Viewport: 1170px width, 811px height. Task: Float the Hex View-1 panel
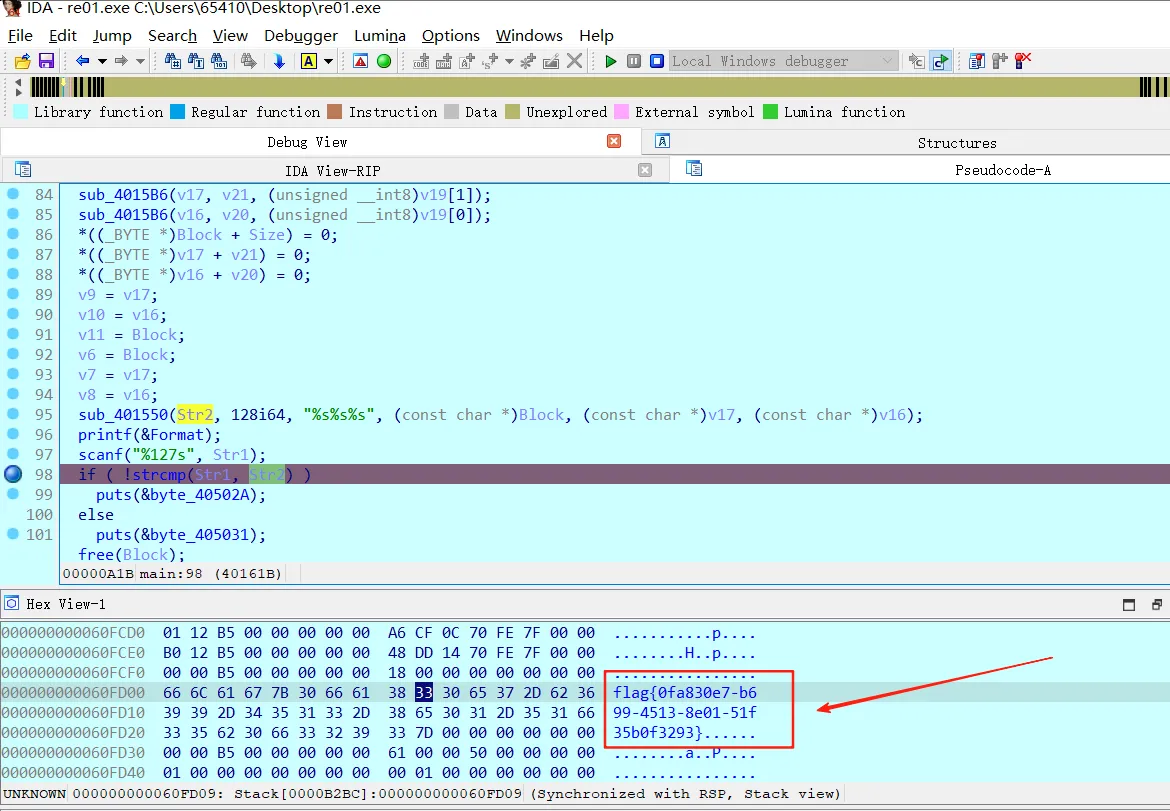(1157, 605)
